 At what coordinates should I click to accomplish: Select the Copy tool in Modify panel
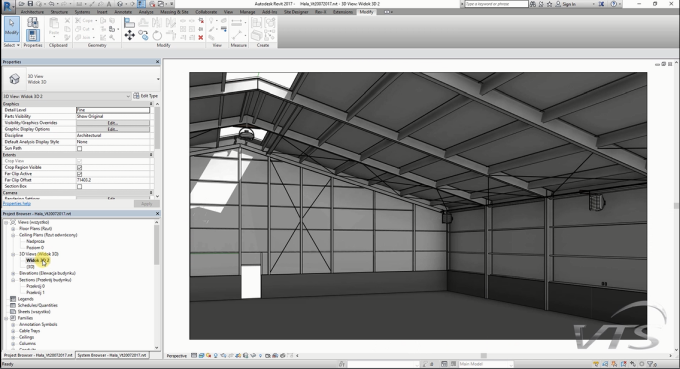point(144,36)
